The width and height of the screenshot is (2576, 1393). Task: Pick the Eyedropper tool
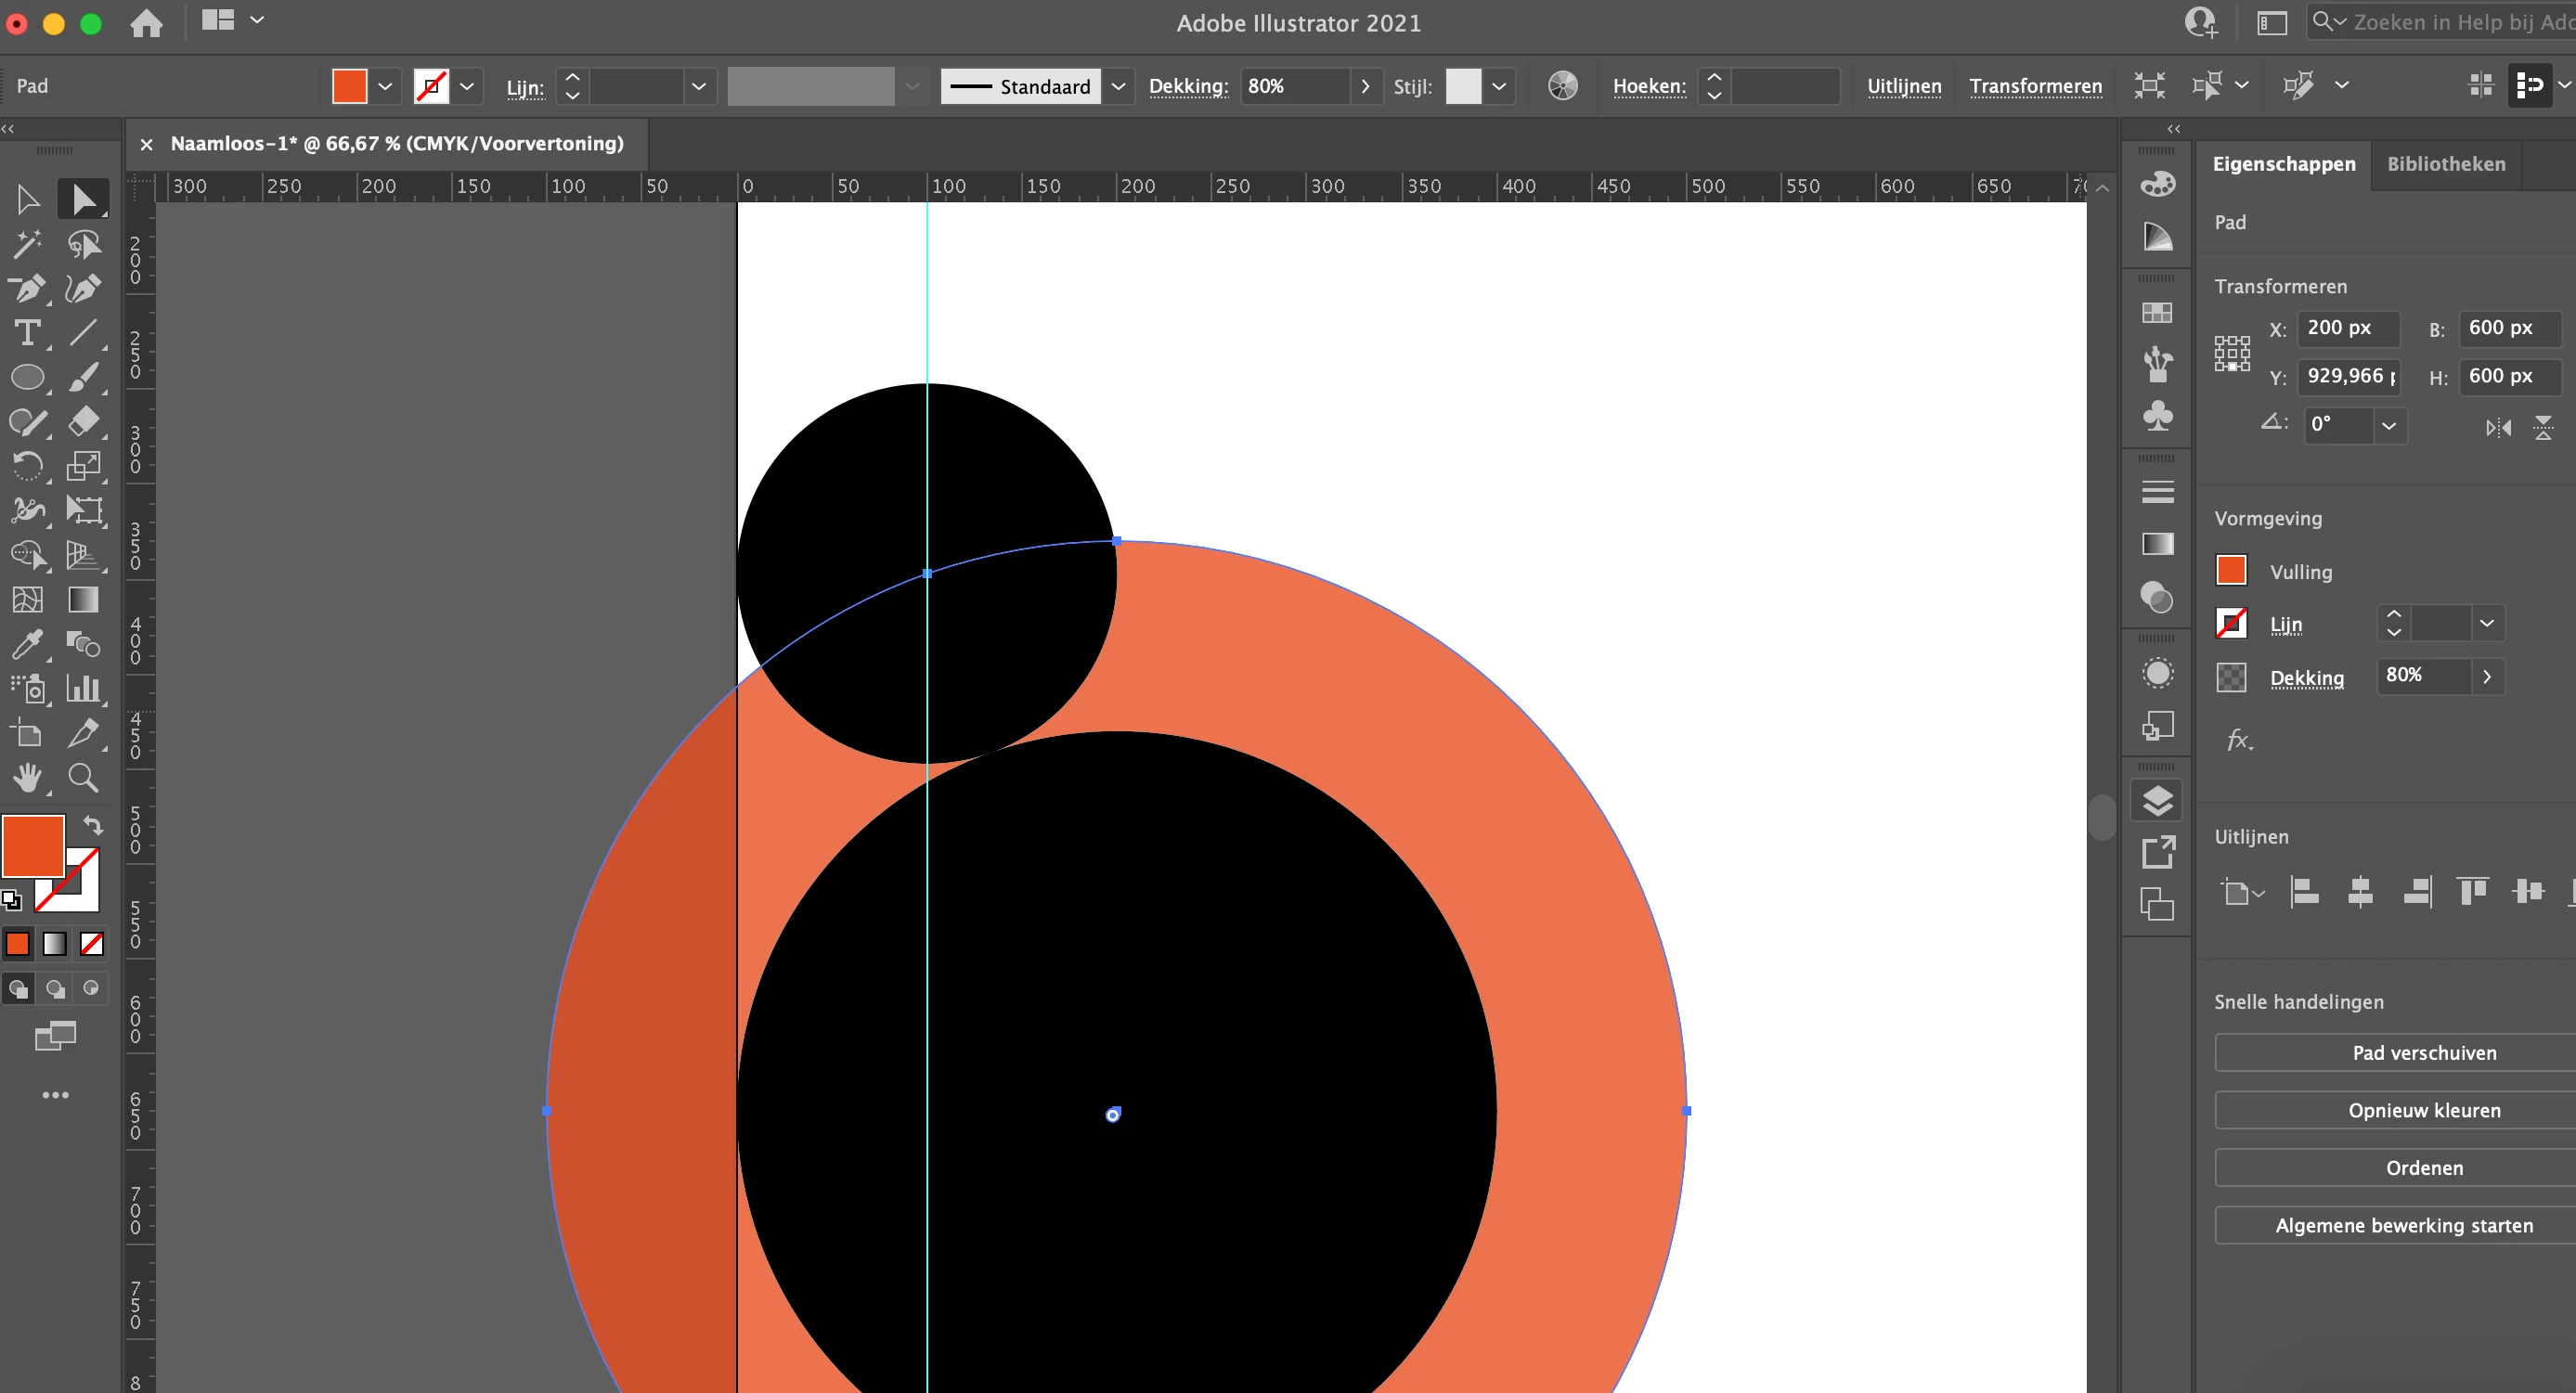pyautogui.click(x=27, y=644)
